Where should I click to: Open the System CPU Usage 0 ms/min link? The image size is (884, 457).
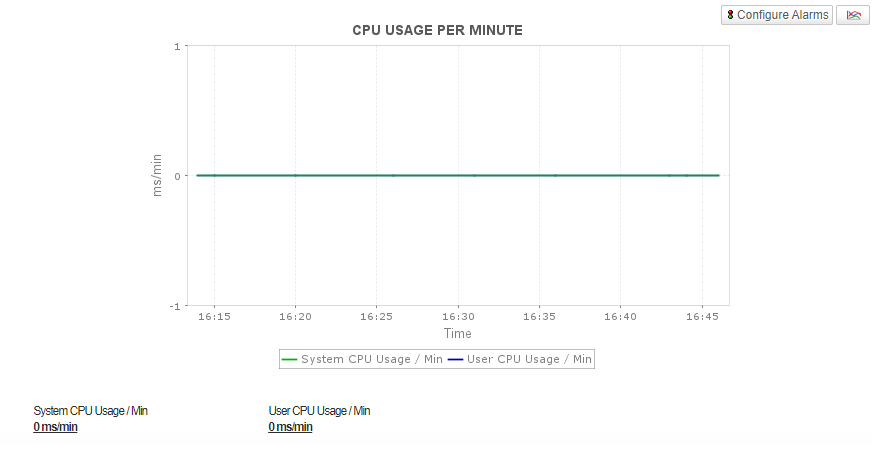point(55,427)
